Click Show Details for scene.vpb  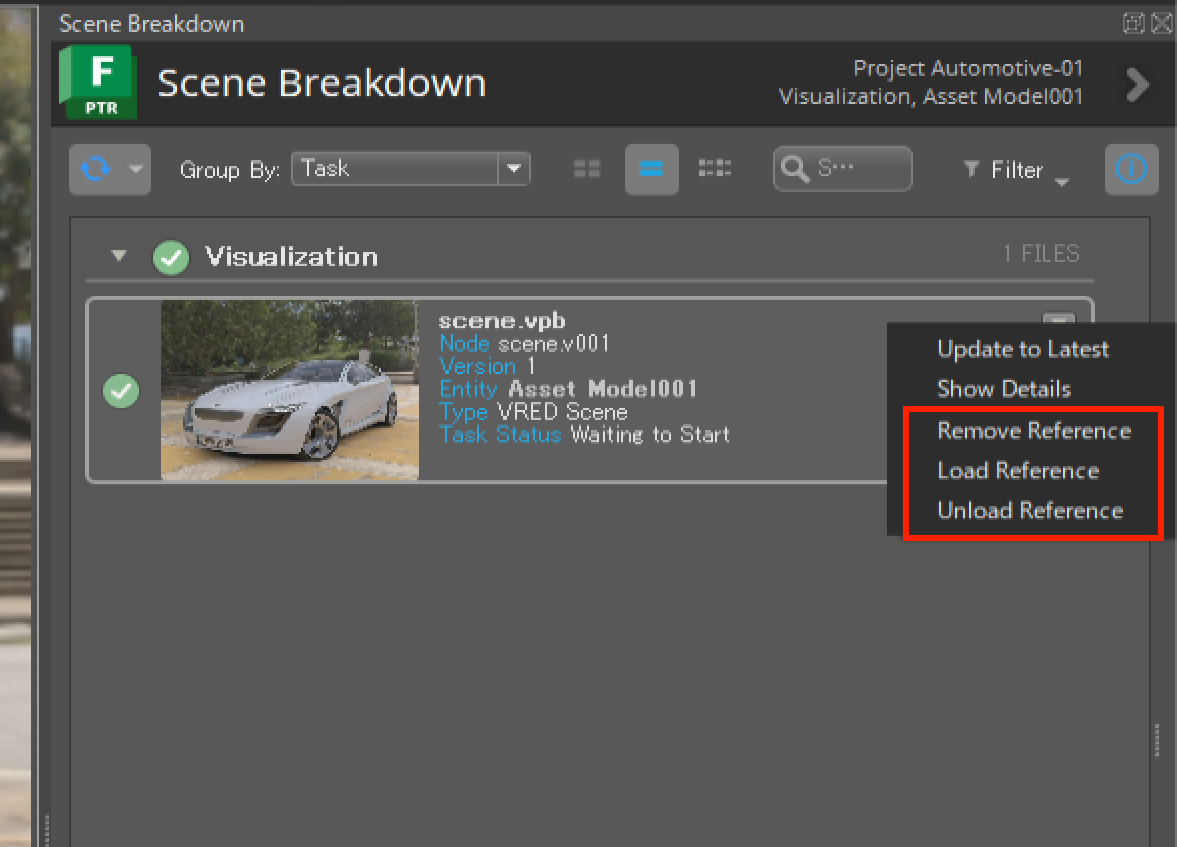[1005, 389]
